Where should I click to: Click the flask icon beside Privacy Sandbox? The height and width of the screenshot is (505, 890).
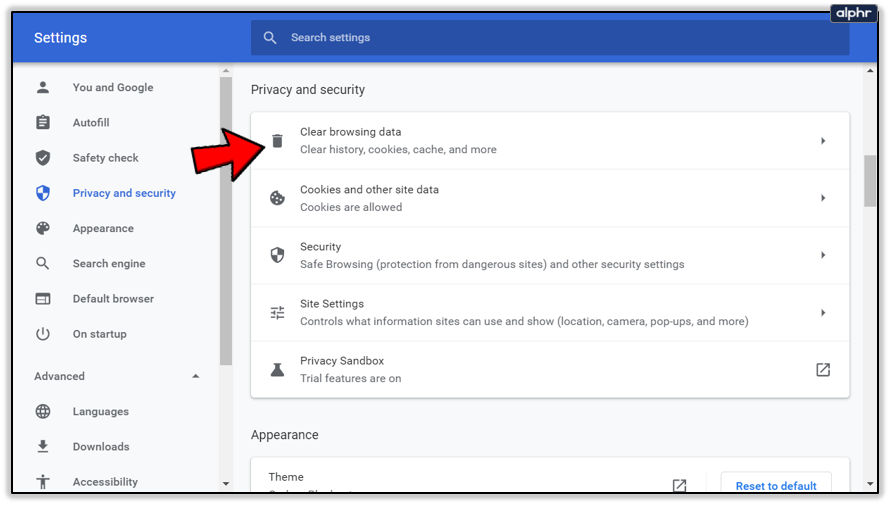[x=277, y=370]
